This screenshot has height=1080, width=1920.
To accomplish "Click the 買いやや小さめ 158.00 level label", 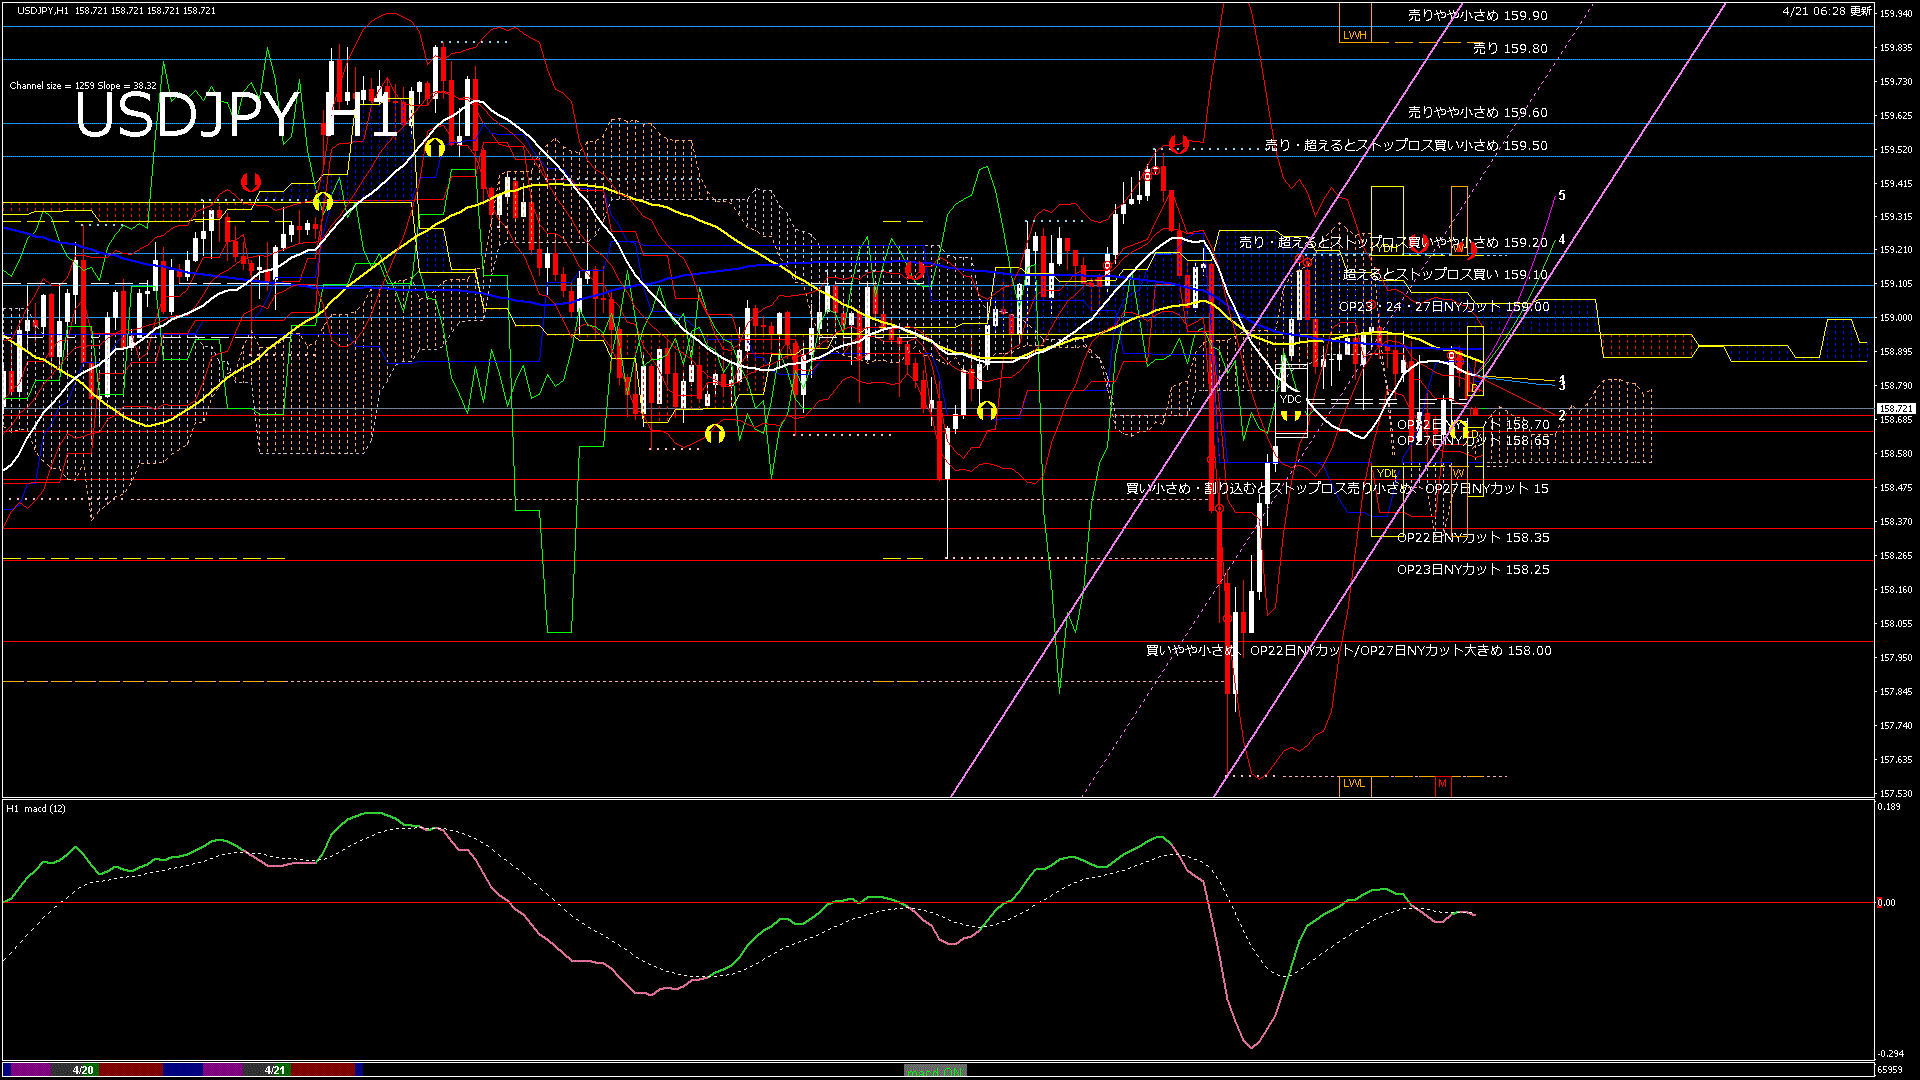I will point(1348,650).
